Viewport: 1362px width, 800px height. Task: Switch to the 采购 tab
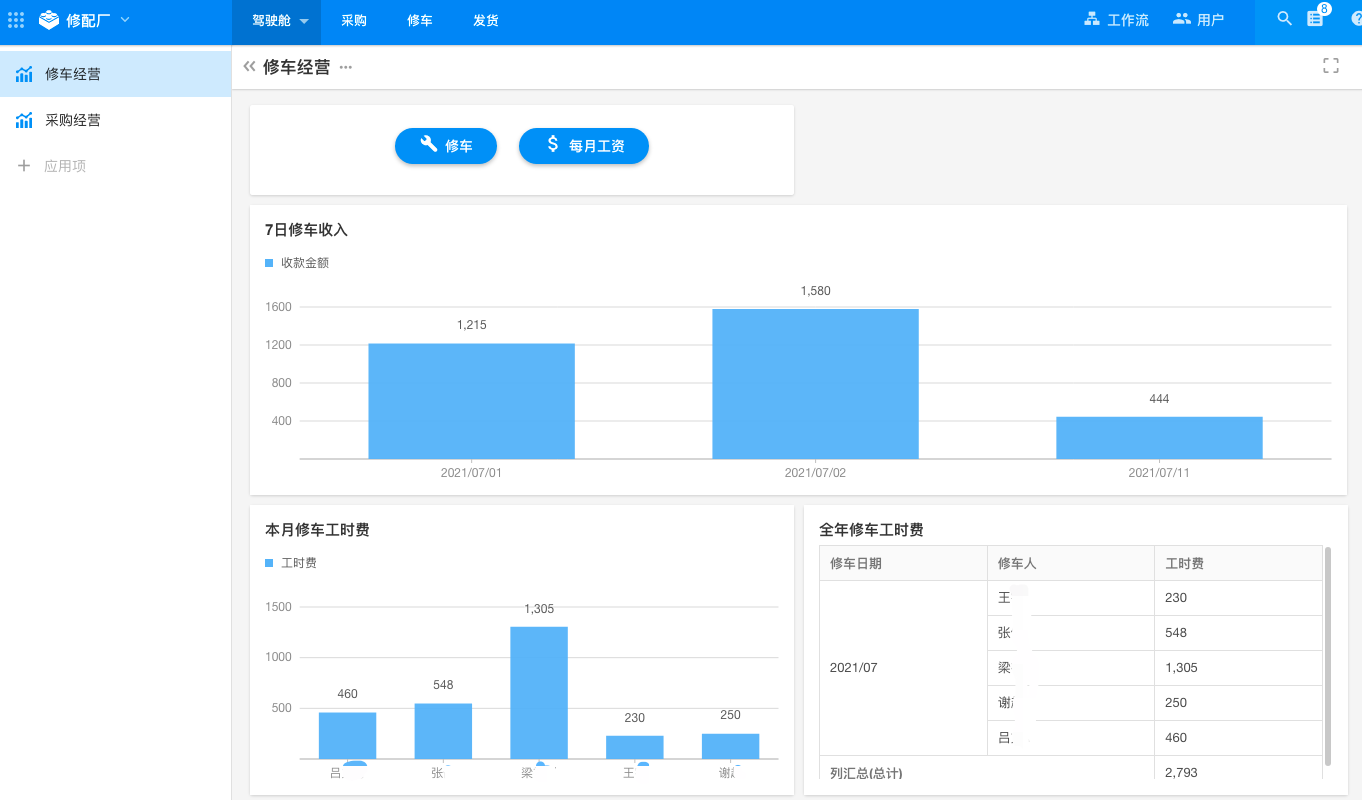(x=354, y=21)
